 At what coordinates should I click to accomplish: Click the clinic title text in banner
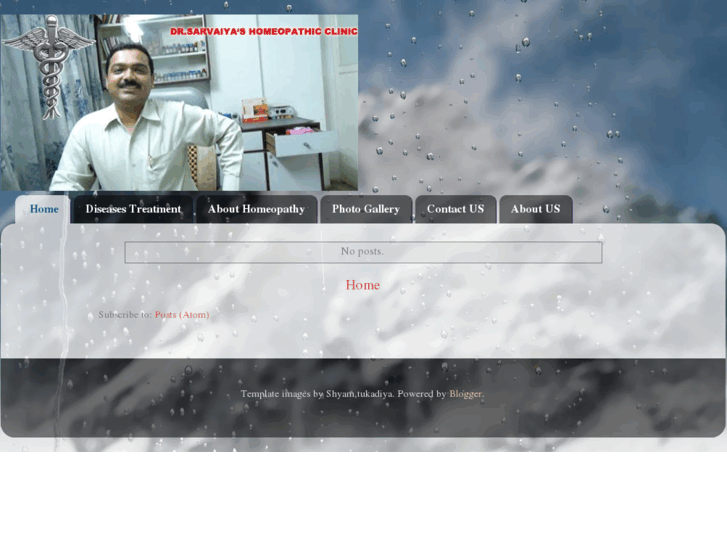(264, 32)
